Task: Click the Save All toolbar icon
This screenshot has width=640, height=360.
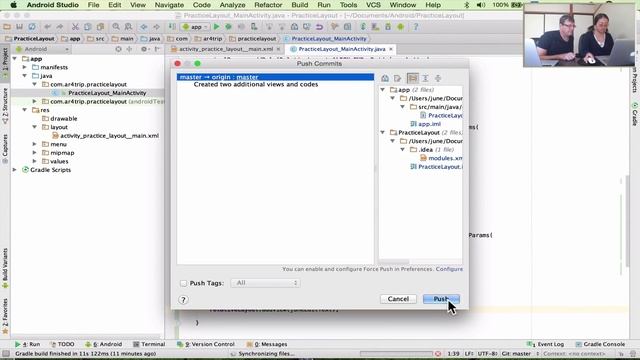Action: pyautogui.click(x=19, y=27)
